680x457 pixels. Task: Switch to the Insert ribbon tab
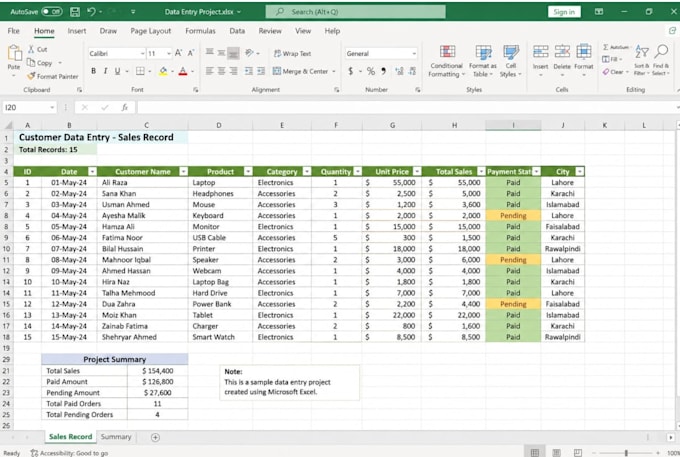(77, 31)
